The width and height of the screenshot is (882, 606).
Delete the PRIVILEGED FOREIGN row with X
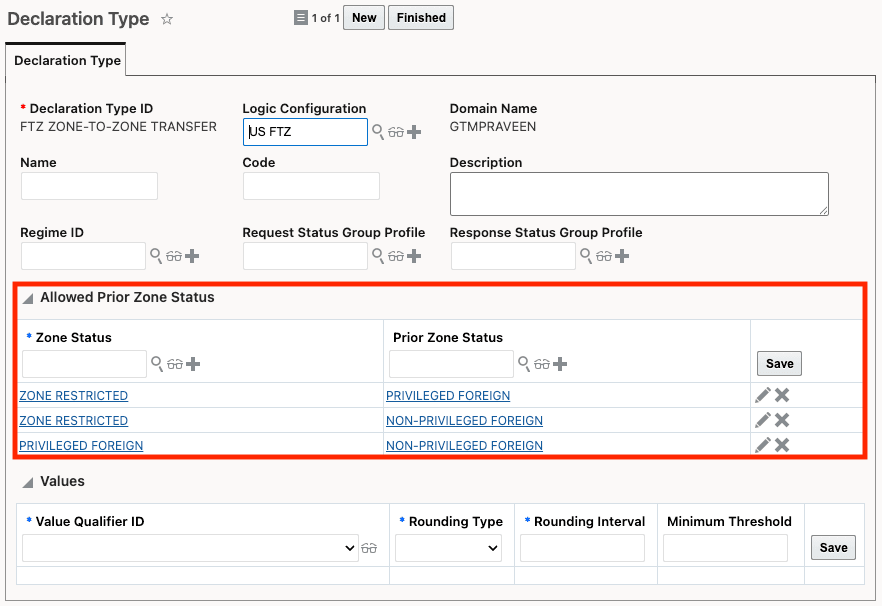point(781,445)
